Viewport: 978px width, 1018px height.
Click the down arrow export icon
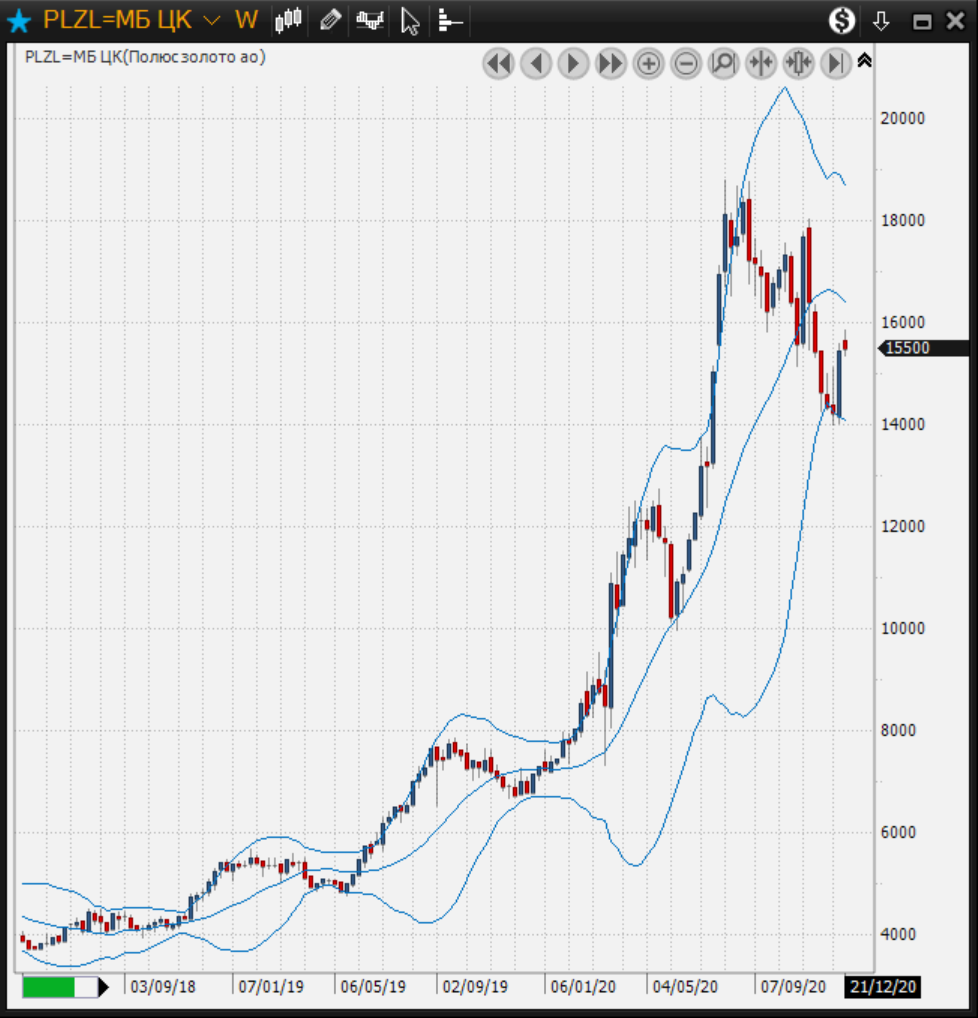coord(881,21)
